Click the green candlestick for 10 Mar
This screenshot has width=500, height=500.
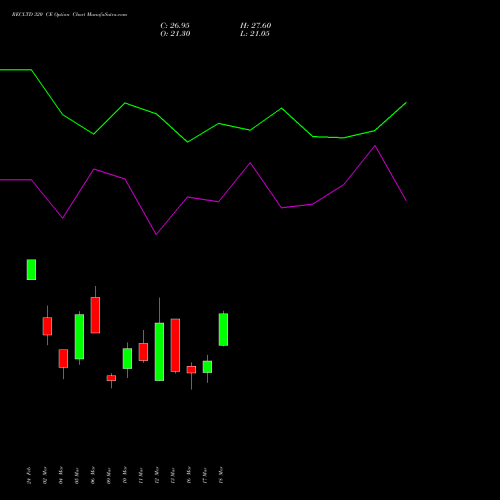(127, 358)
